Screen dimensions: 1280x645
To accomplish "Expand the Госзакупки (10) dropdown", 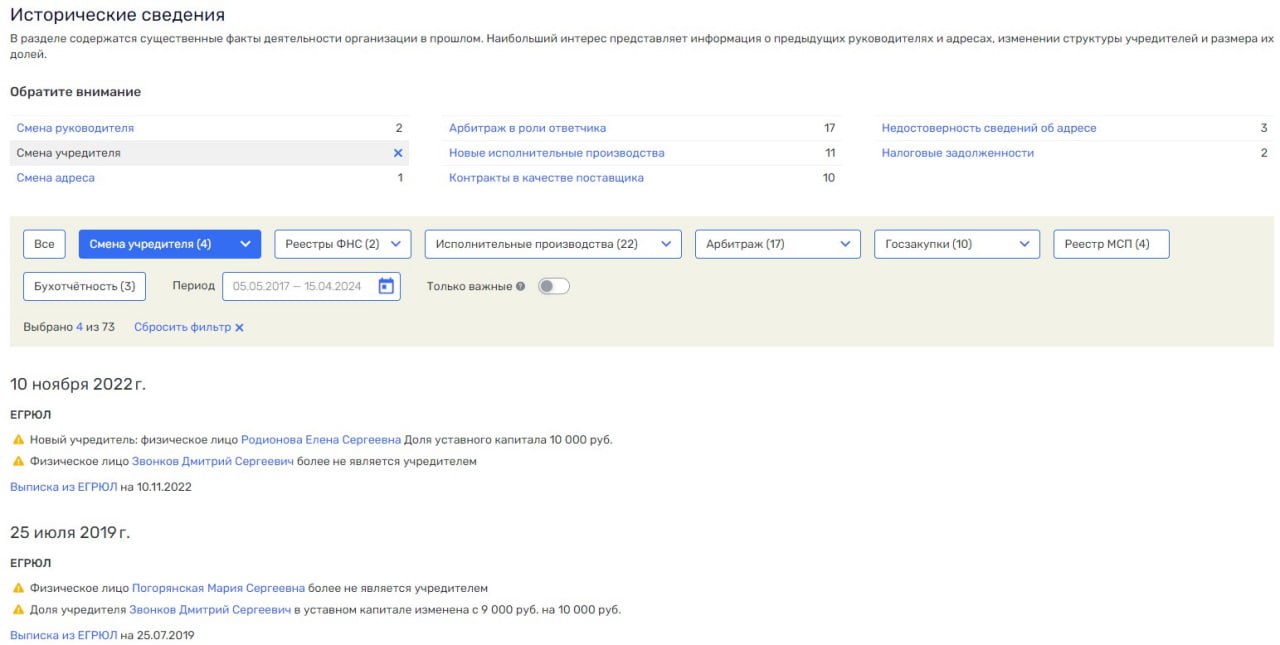I will pos(1023,243).
